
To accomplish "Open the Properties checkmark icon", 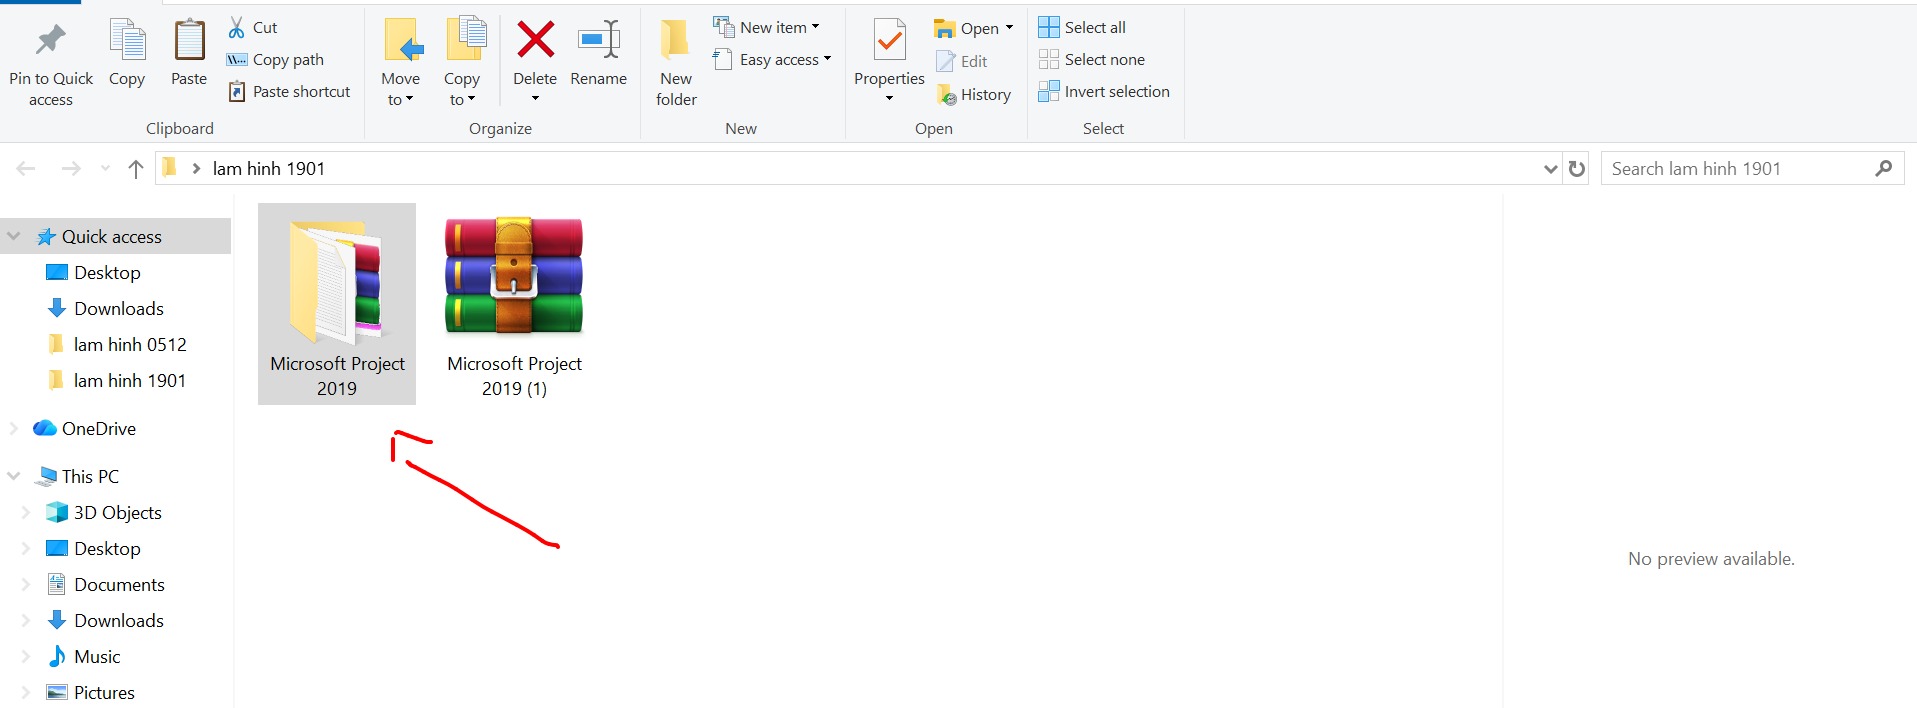I will pos(888,42).
